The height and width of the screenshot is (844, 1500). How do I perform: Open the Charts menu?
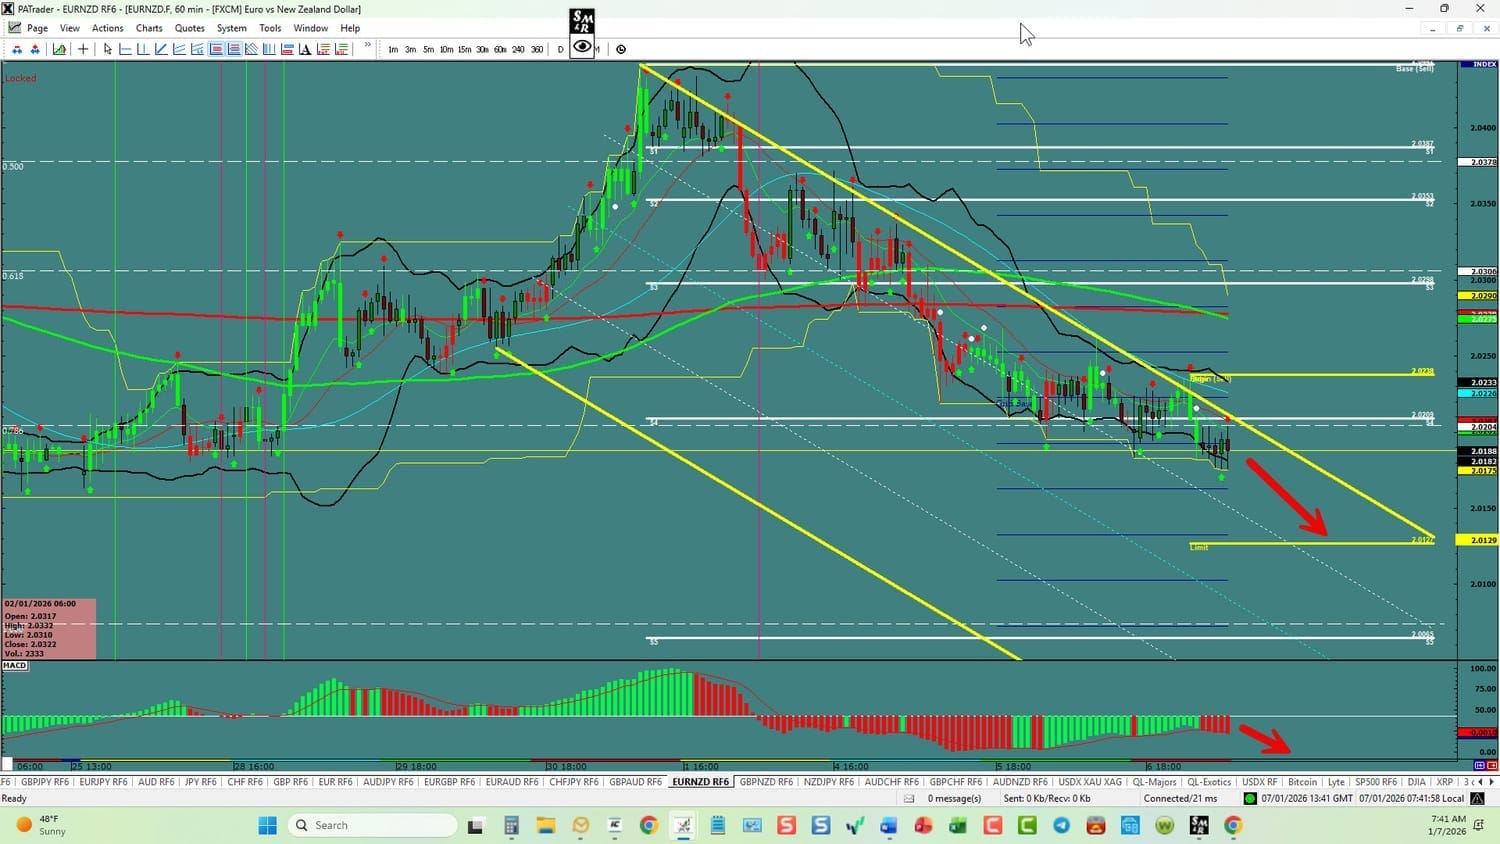[149, 28]
